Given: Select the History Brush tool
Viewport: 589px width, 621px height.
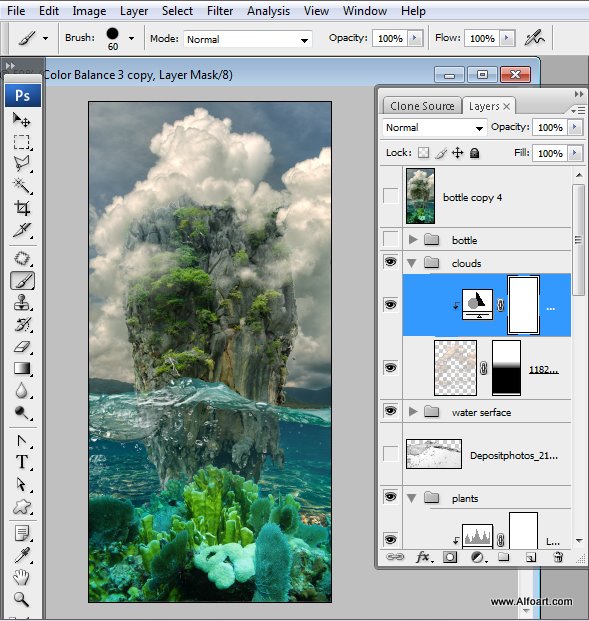Looking at the screenshot, I should [22, 325].
